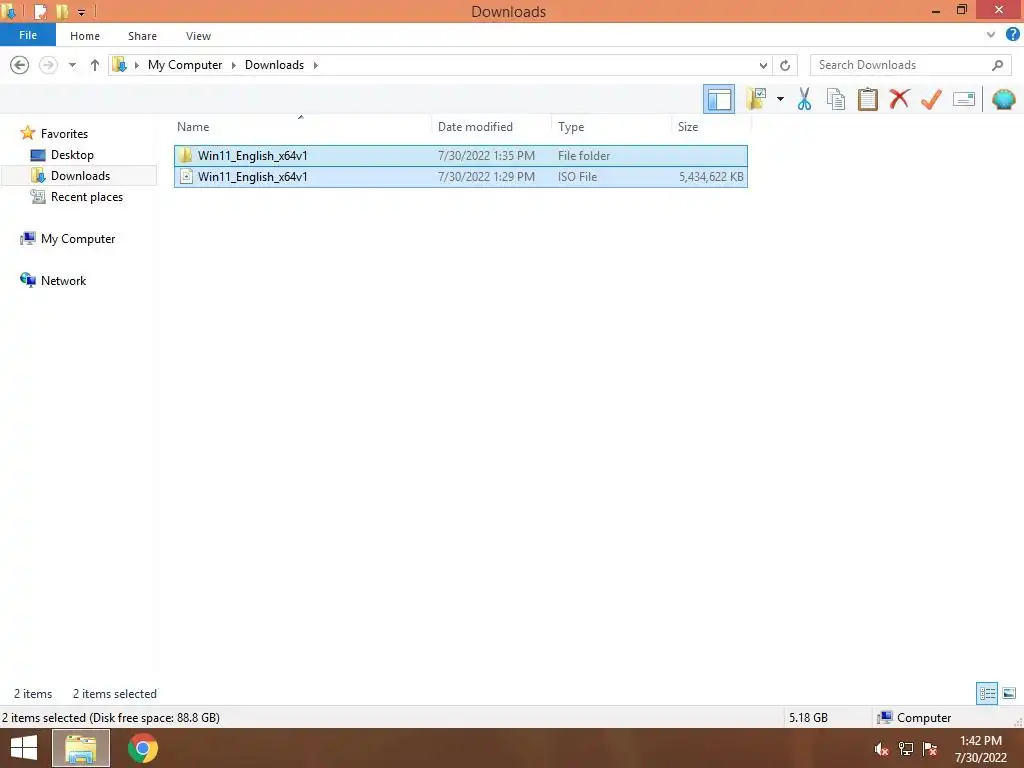1024x768 pixels.
Task: Click the rename field toolbar icon
Action: (964, 99)
